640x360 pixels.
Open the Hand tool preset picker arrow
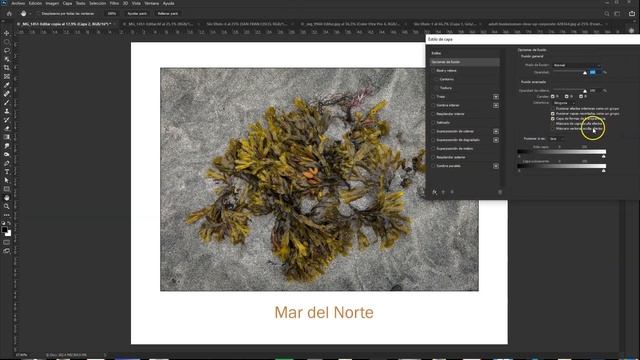pyautogui.click(x=30, y=13)
